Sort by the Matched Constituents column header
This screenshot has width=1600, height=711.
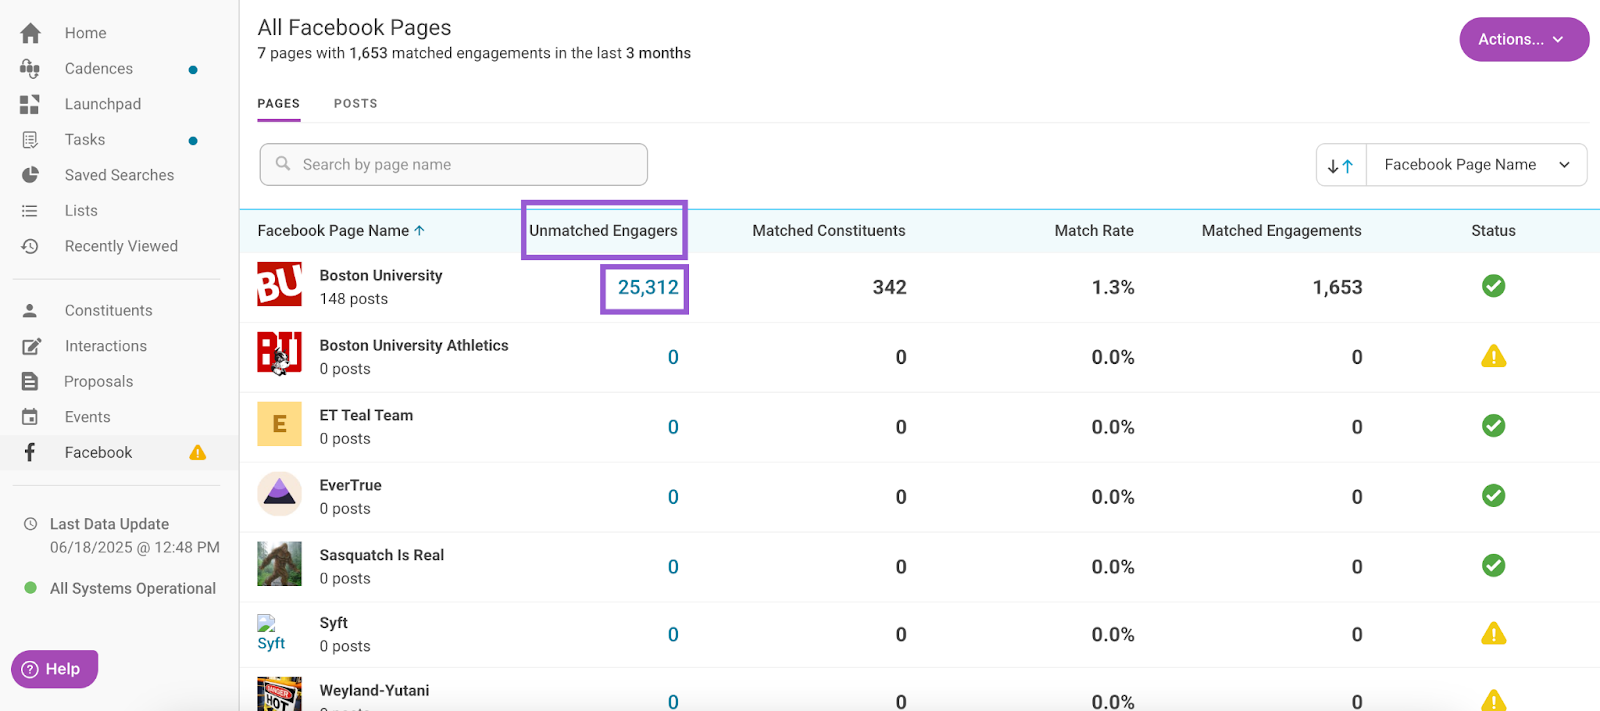point(829,230)
